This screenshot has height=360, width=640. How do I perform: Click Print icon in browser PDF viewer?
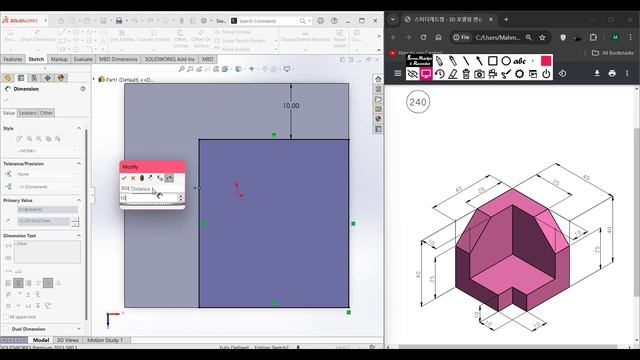point(612,73)
